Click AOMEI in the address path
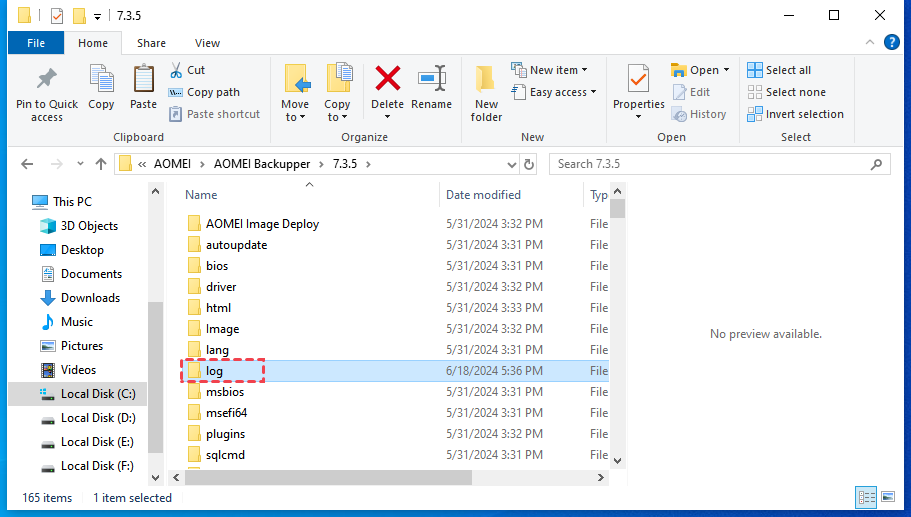The height and width of the screenshot is (517, 911). (x=172, y=164)
